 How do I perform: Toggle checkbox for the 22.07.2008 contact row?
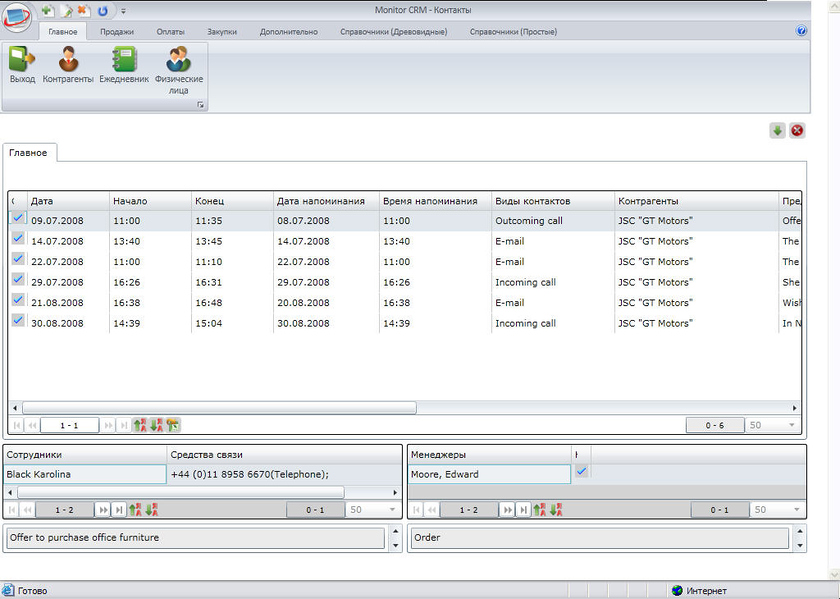18,260
